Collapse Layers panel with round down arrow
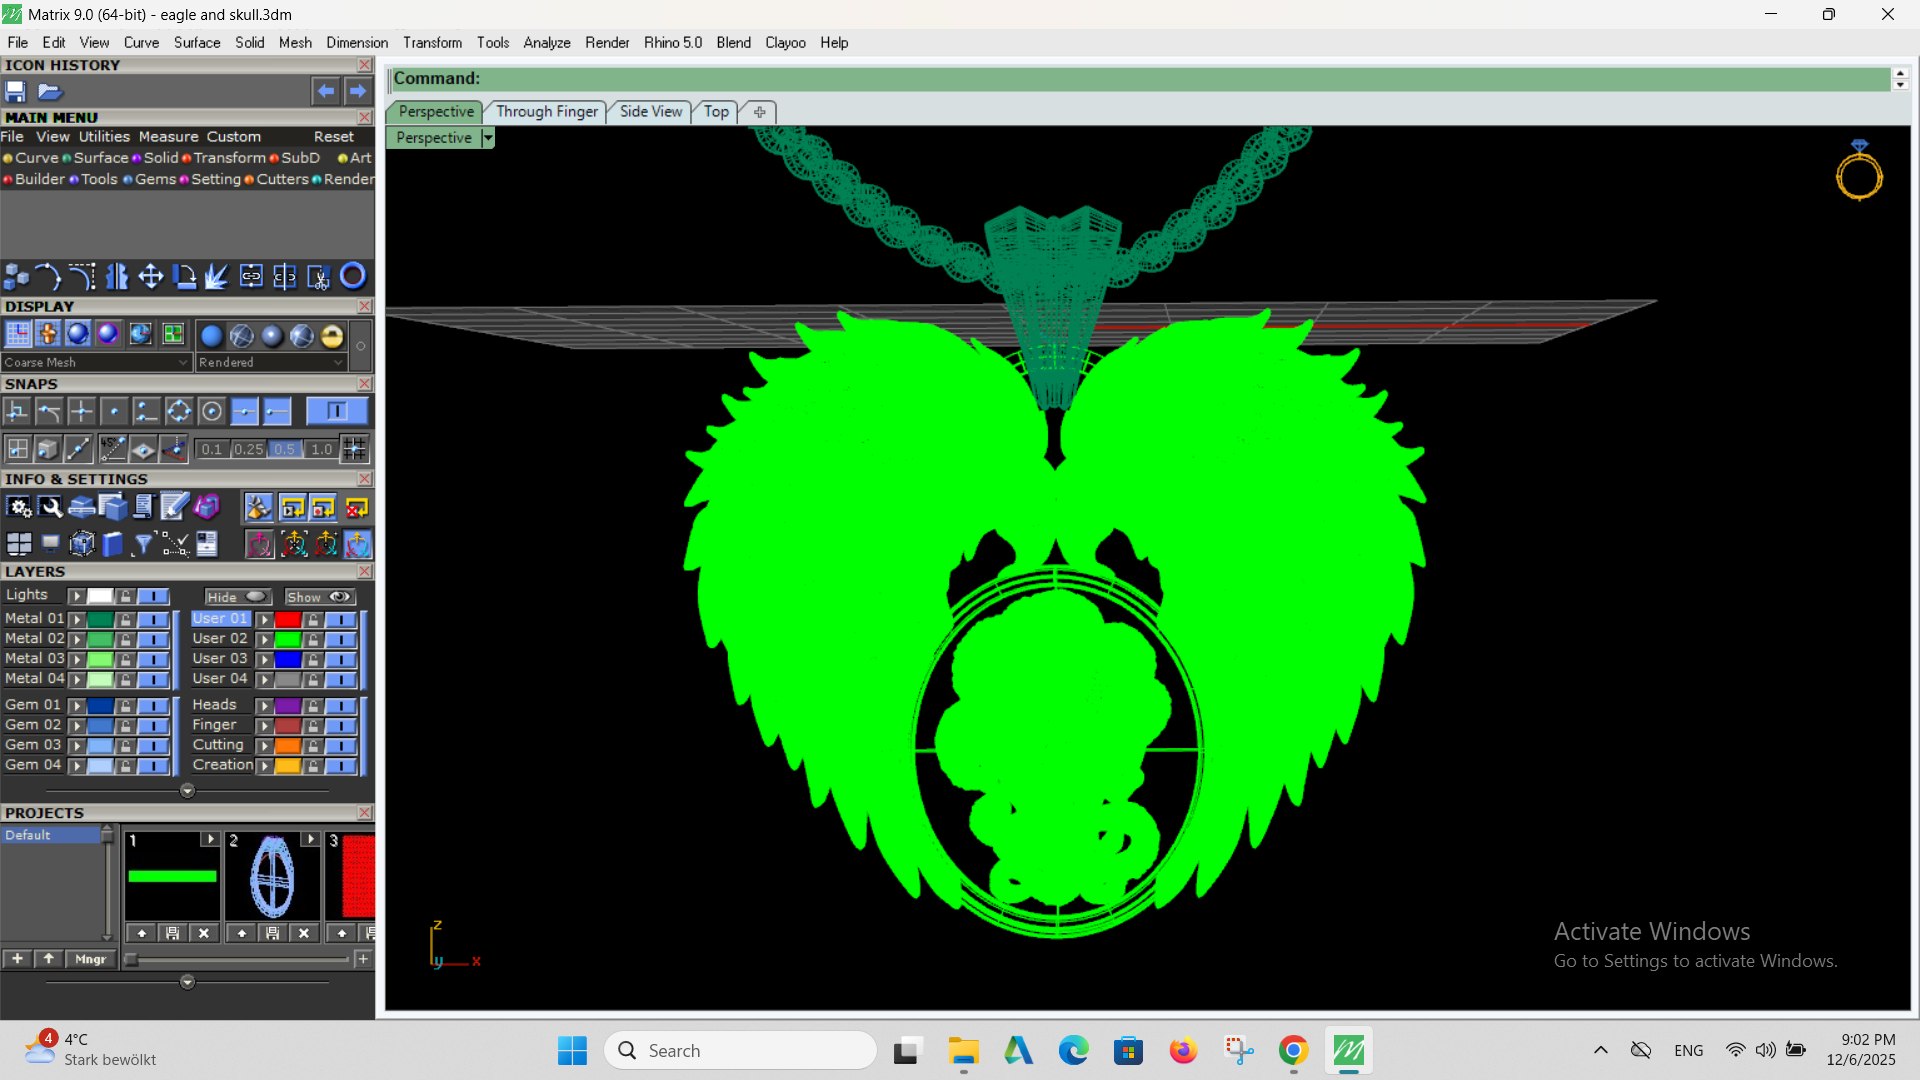This screenshot has width=1920, height=1080. [x=187, y=791]
